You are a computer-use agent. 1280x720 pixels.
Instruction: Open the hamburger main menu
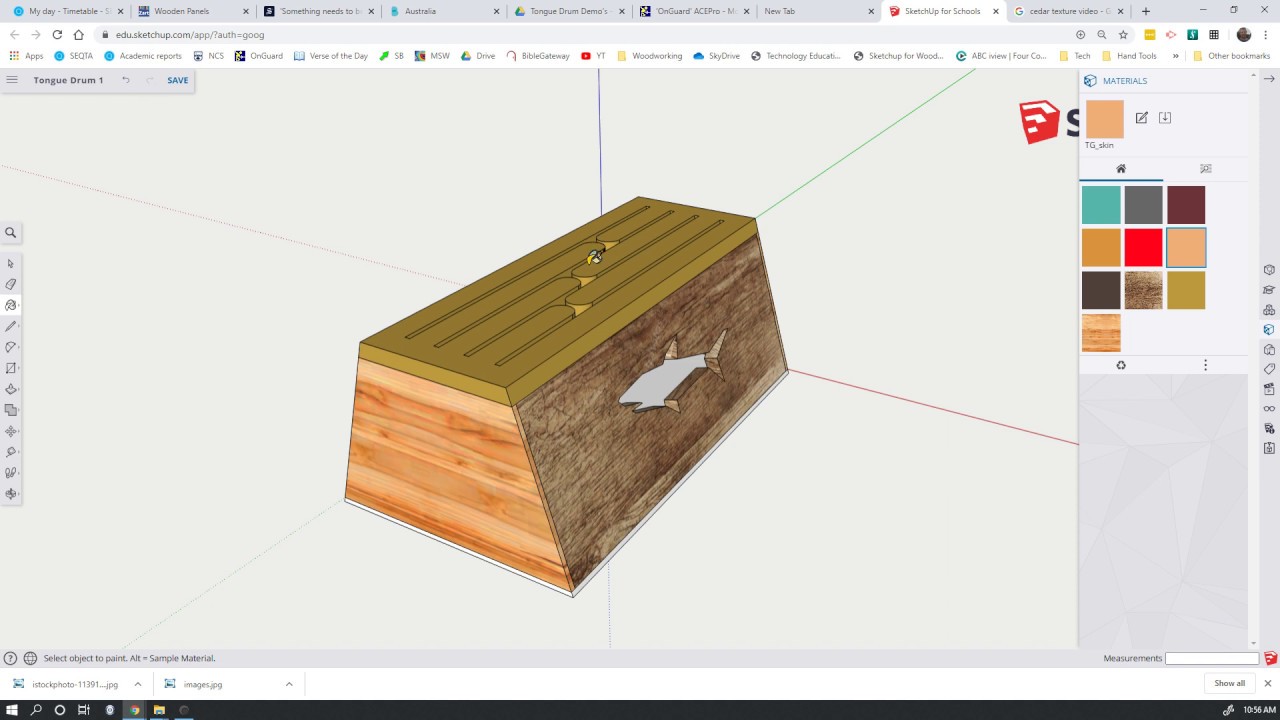click(12, 80)
